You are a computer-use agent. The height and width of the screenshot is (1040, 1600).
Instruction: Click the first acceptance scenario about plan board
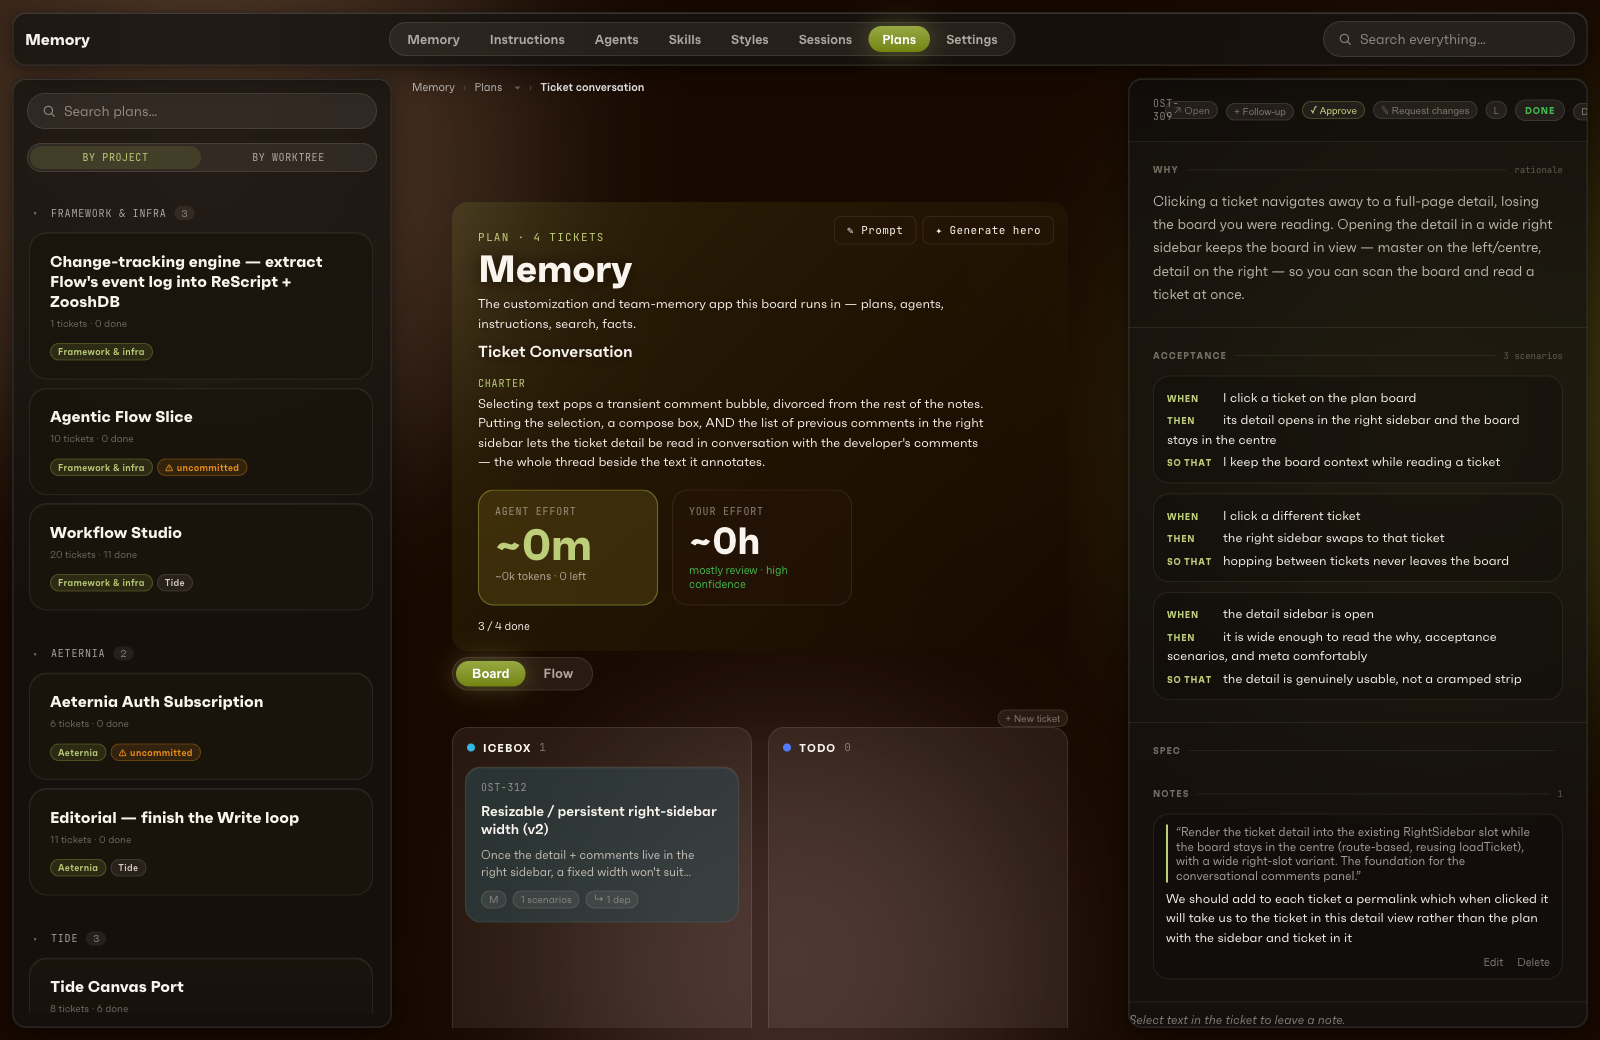click(x=1357, y=430)
